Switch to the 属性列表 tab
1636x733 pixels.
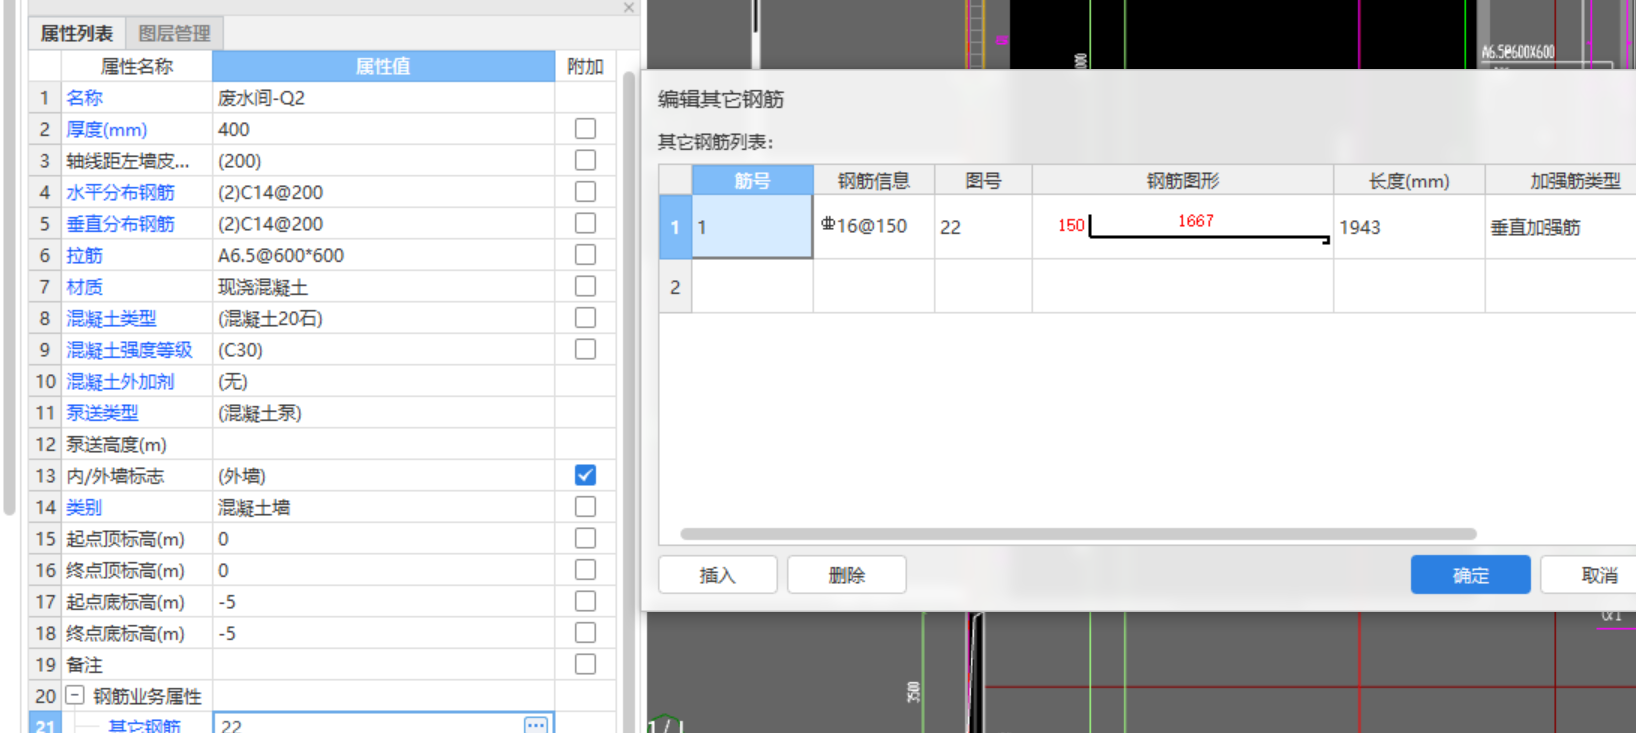point(76,33)
